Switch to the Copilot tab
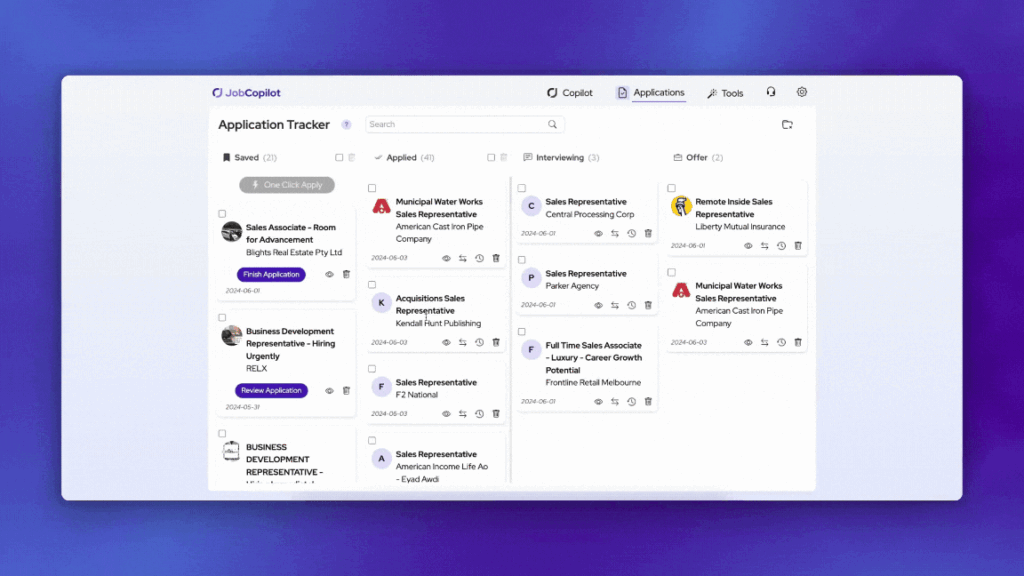The width and height of the screenshot is (1024, 576). tap(570, 93)
